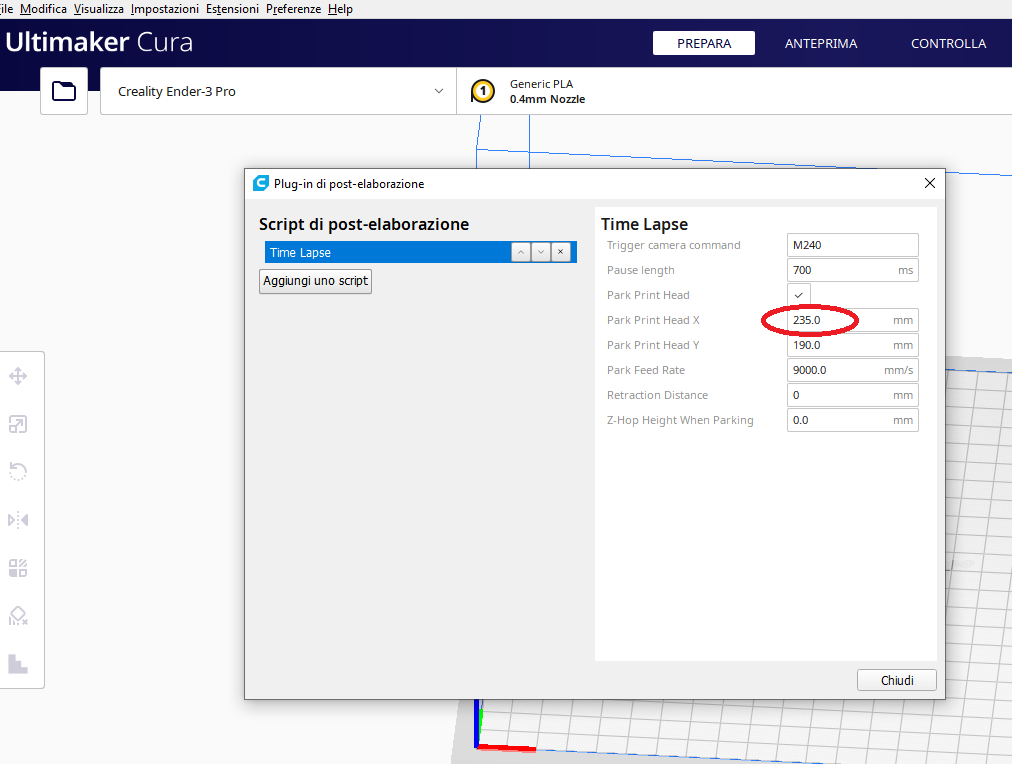Open the Estensioni menu
Viewport: 1012px width, 764px height.
[x=232, y=9]
